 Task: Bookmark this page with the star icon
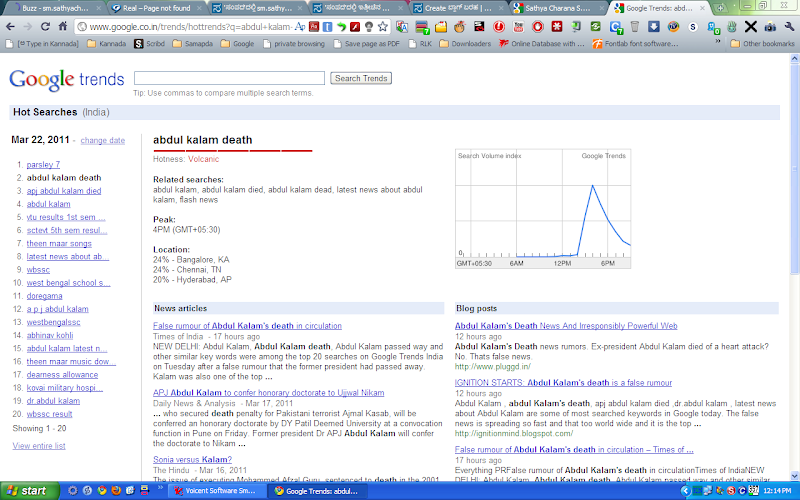point(383,27)
